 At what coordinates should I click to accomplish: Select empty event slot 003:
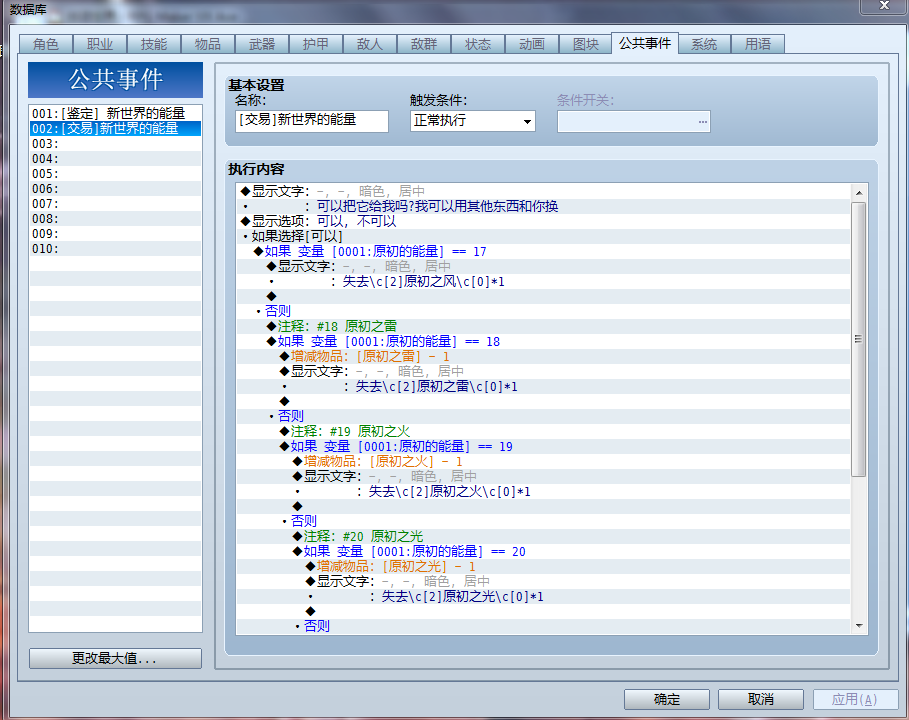(115, 144)
